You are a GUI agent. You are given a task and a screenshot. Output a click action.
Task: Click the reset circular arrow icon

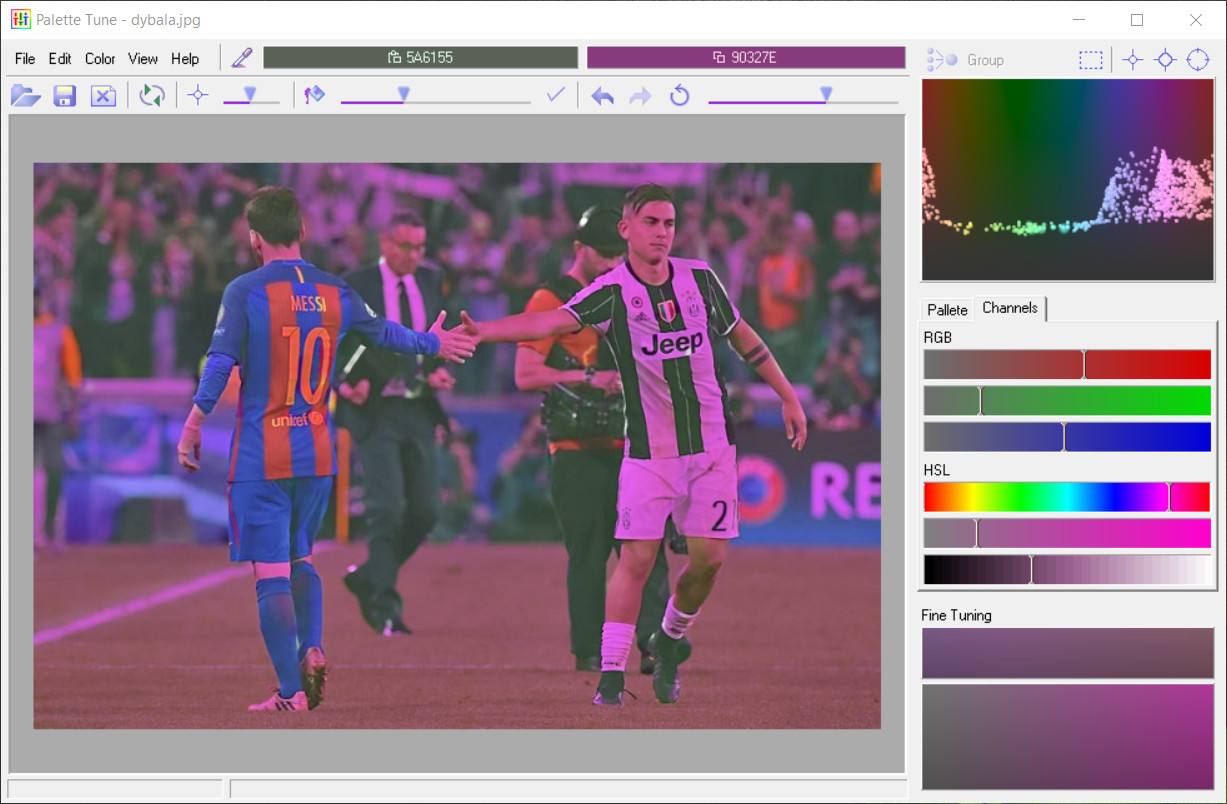680,96
